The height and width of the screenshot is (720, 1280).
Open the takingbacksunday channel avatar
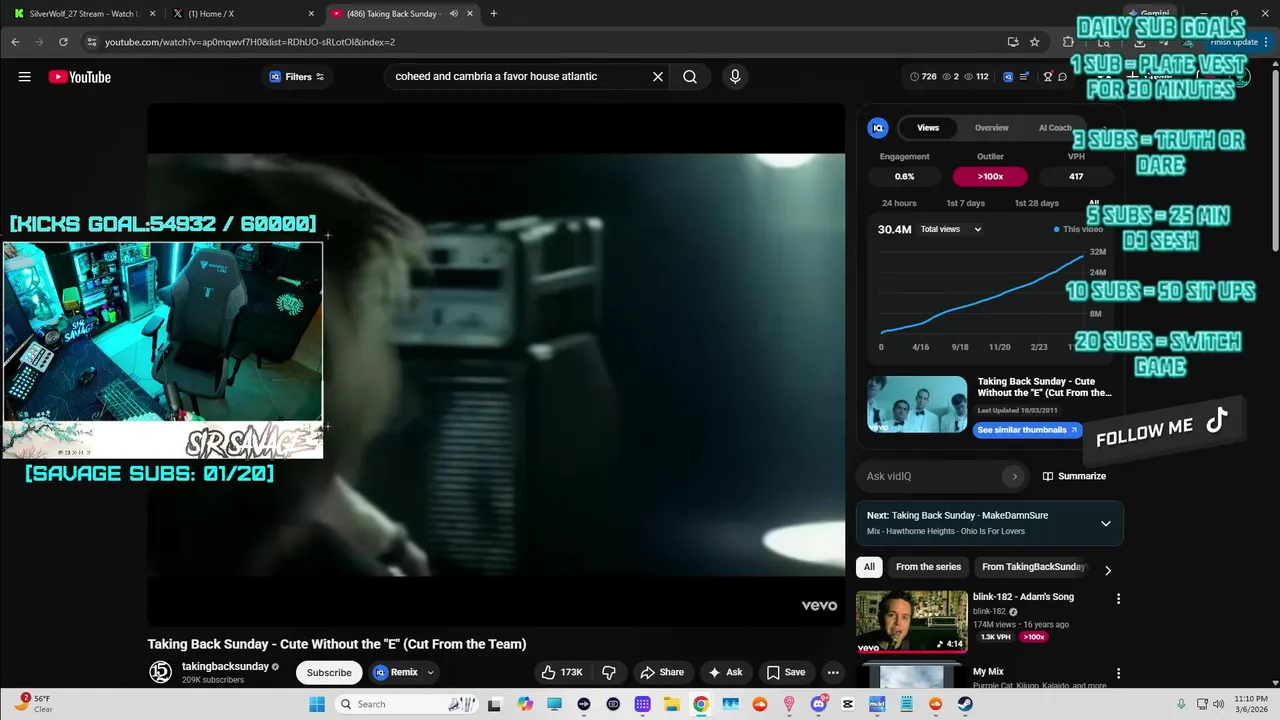(160, 672)
